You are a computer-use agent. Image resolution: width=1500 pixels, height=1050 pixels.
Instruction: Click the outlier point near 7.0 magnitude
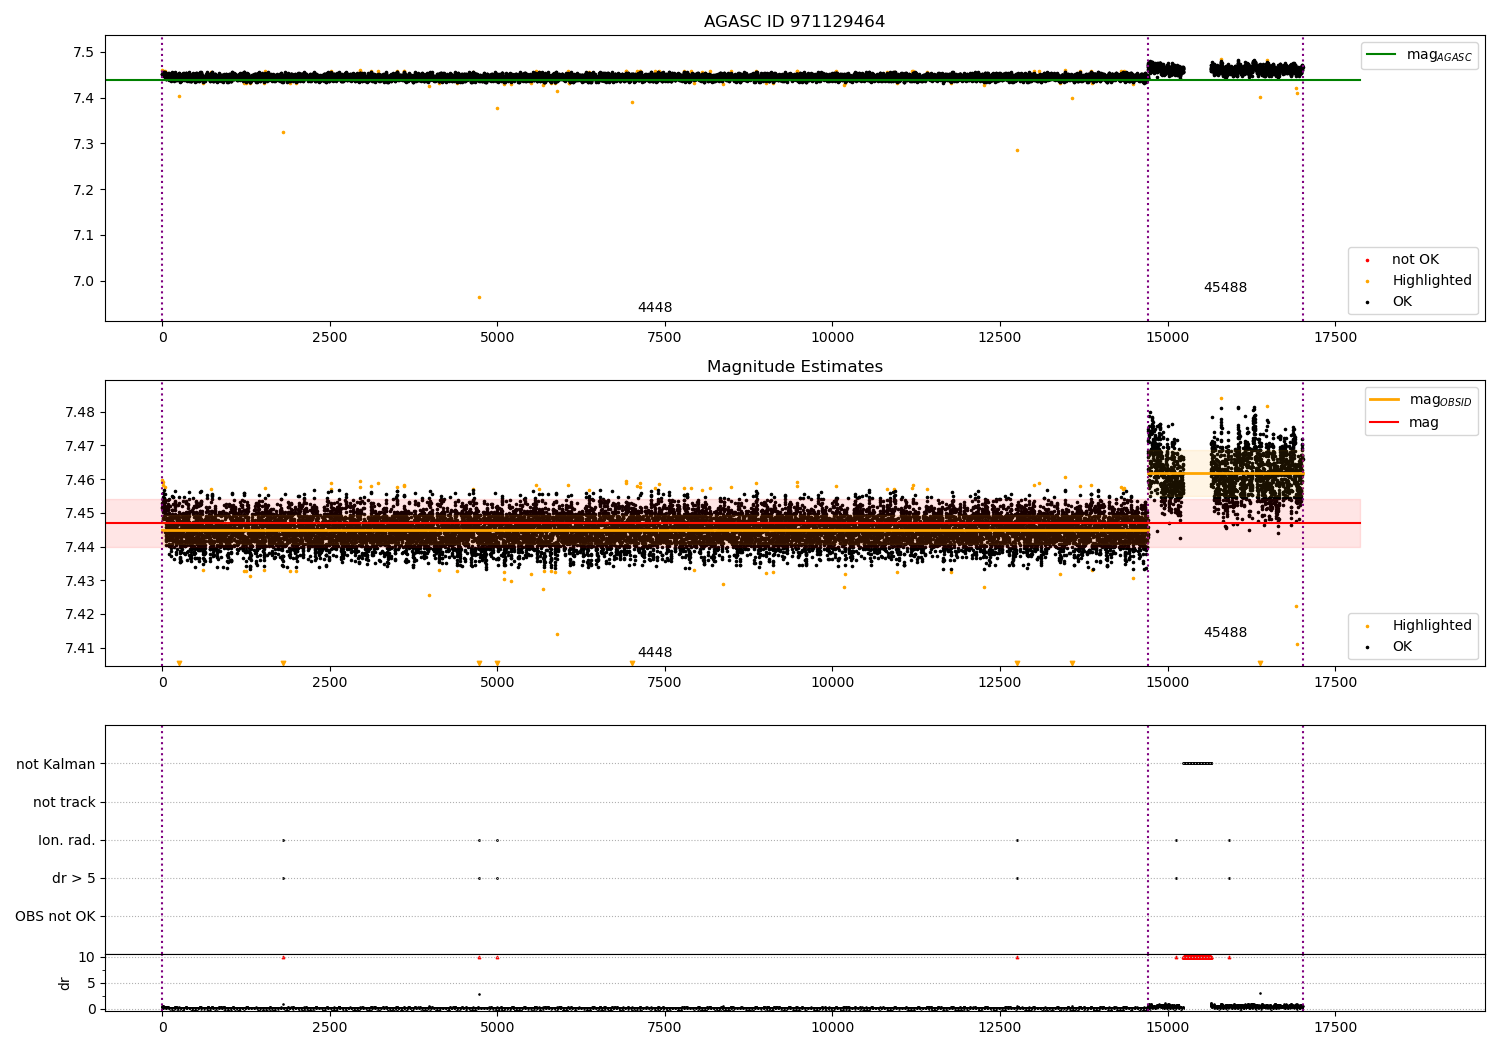(479, 297)
